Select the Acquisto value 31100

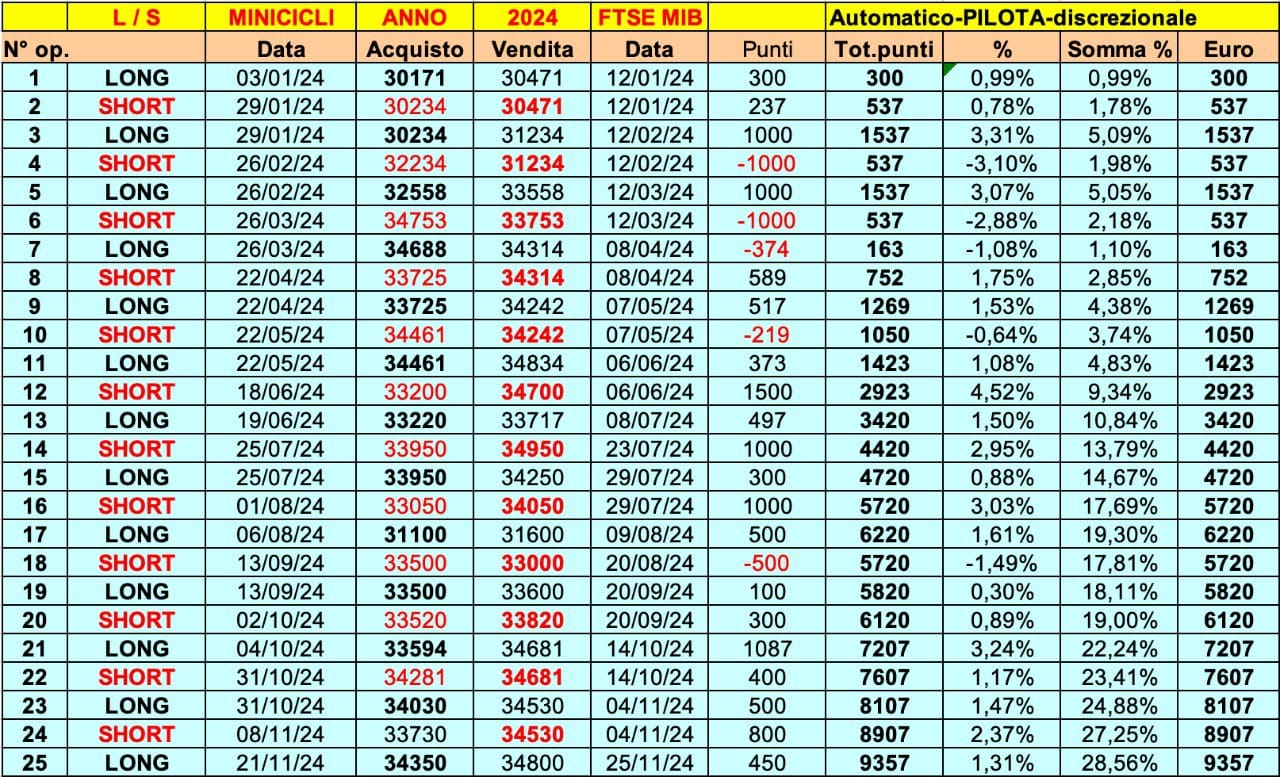(415, 534)
